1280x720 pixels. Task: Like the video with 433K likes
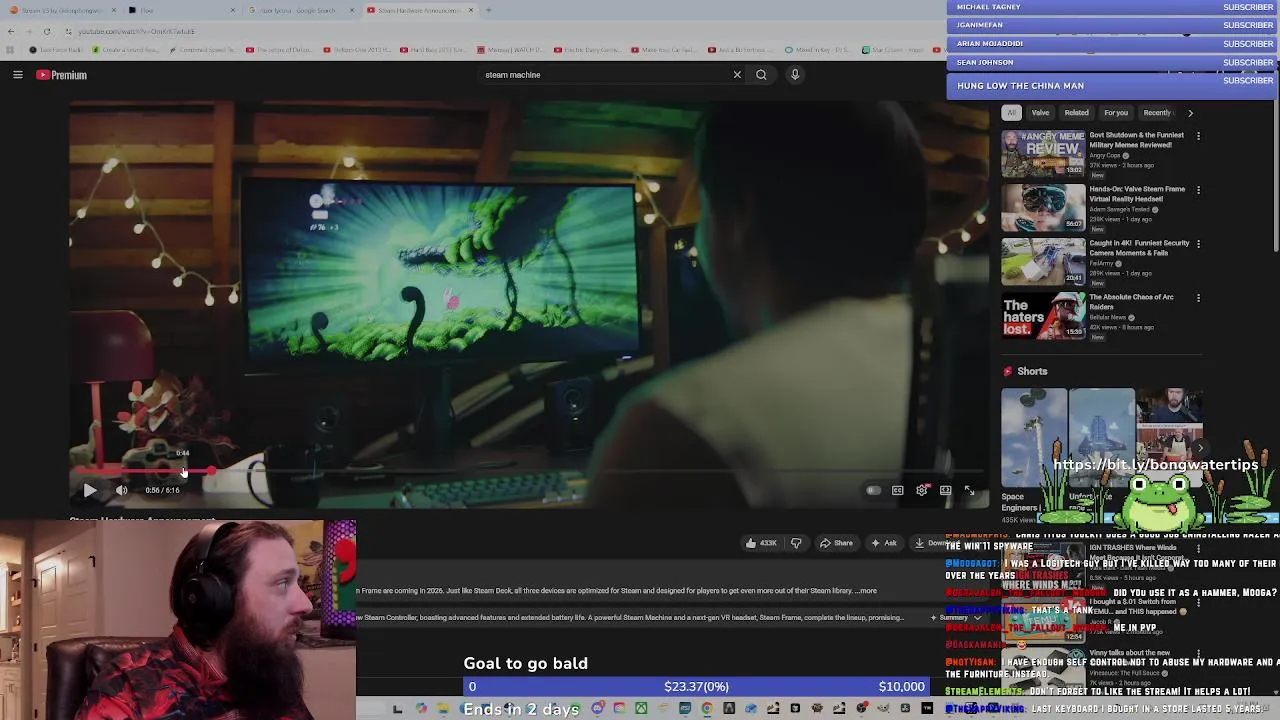click(761, 543)
